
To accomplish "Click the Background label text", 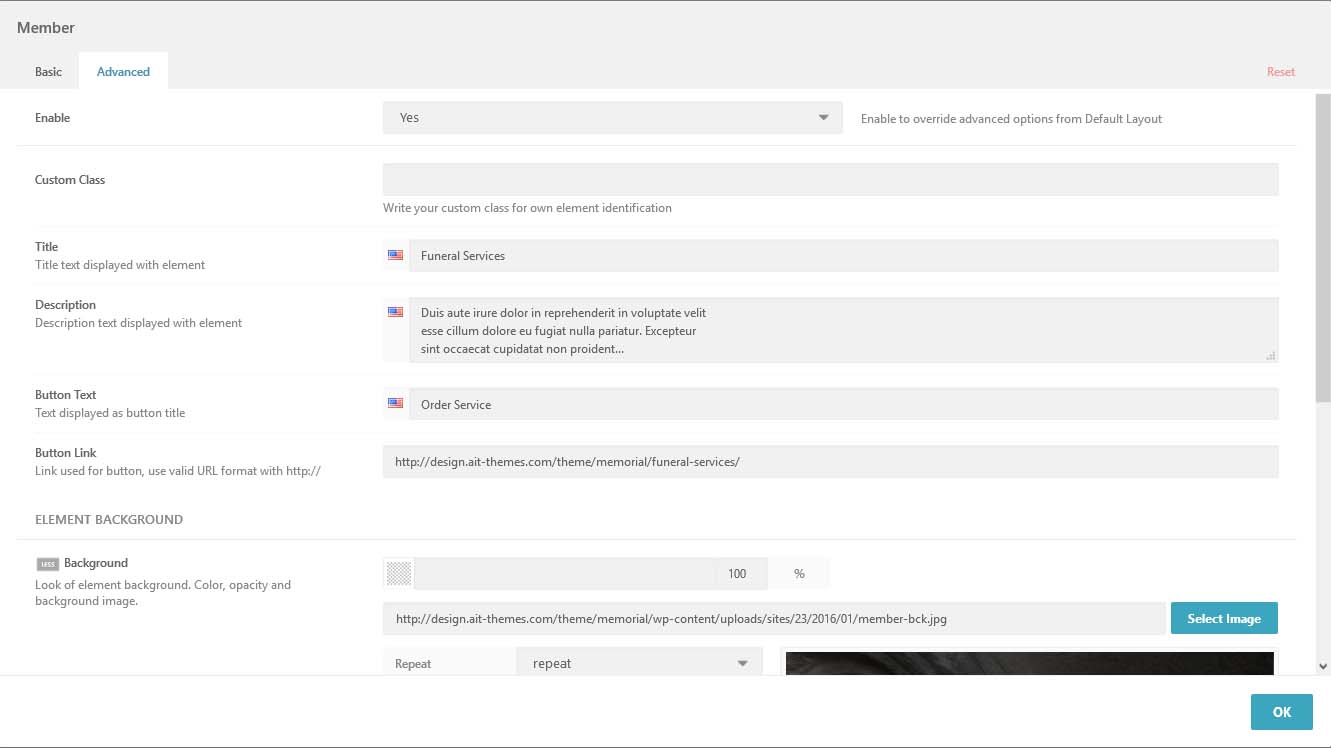I will coord(96,563).
